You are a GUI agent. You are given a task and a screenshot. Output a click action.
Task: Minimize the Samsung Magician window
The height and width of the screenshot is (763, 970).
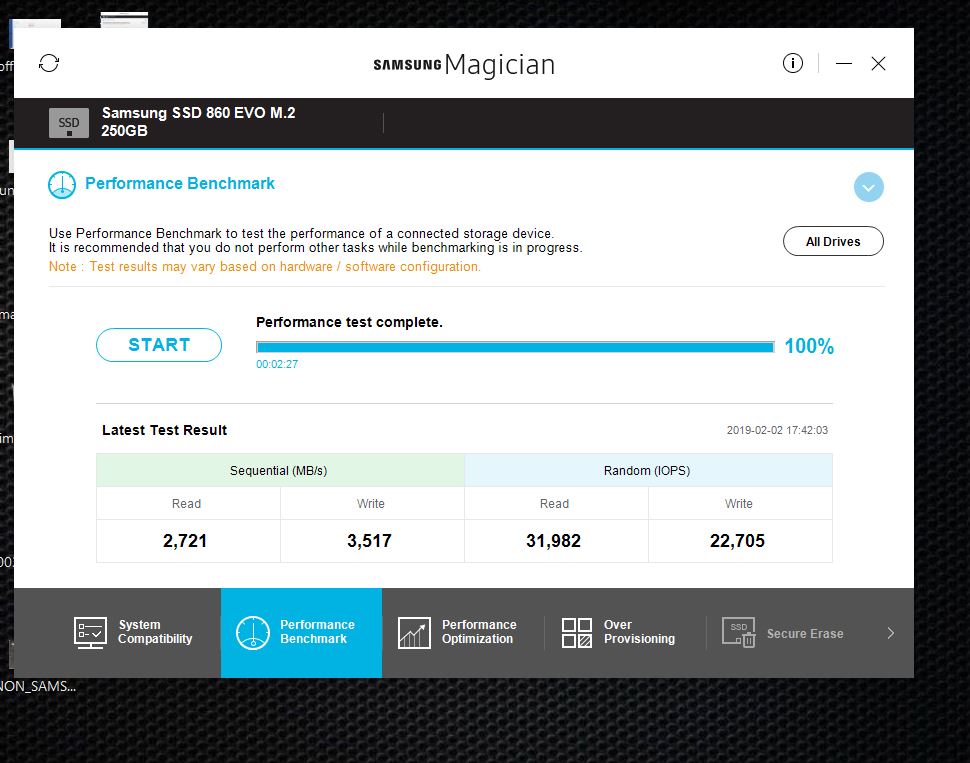[844, 63]
